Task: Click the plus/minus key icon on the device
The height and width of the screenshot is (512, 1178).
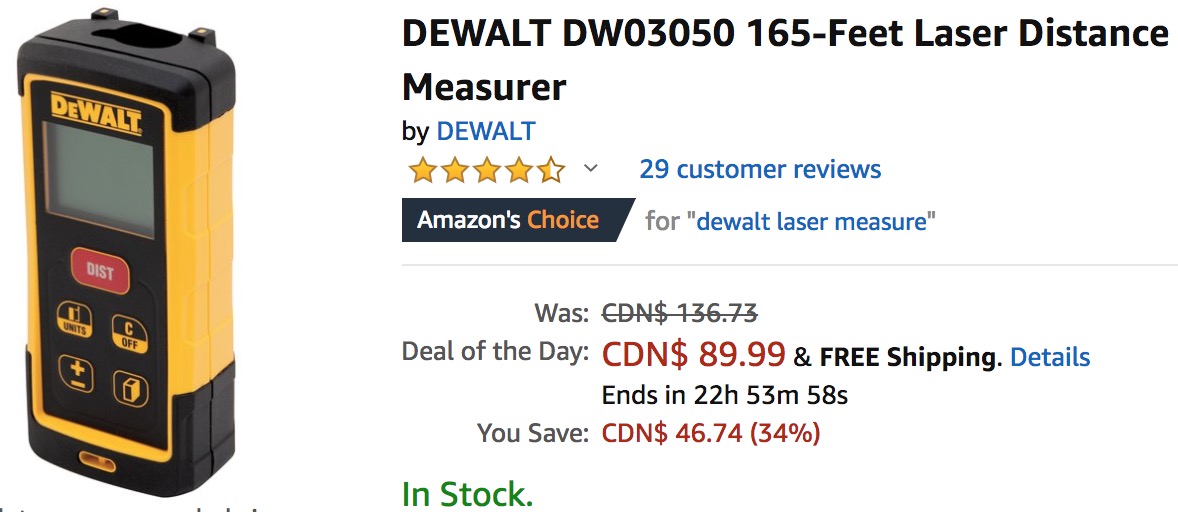Action: [x=77, y=373]
